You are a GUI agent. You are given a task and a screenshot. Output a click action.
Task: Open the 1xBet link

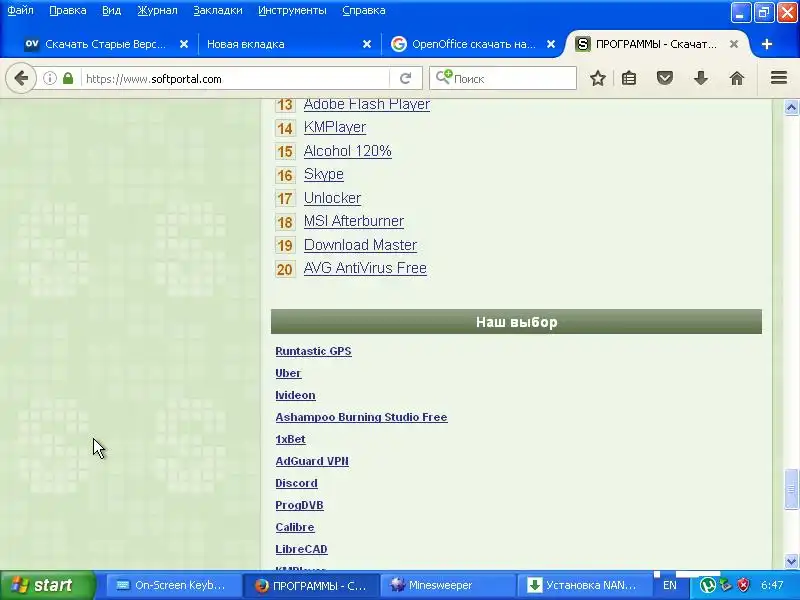click(290, 439)
